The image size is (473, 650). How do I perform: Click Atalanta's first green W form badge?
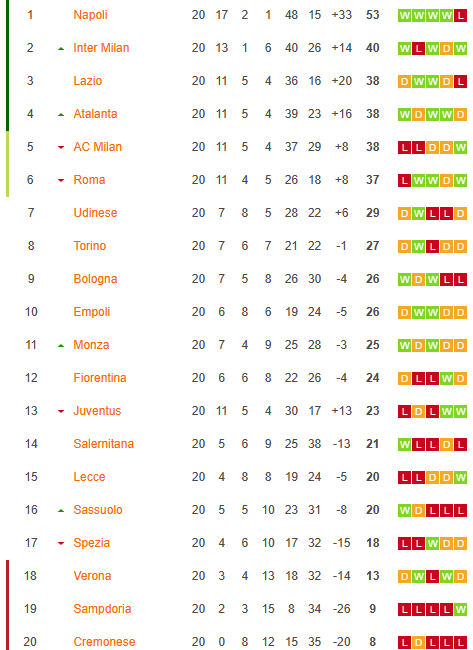(405, 115)
